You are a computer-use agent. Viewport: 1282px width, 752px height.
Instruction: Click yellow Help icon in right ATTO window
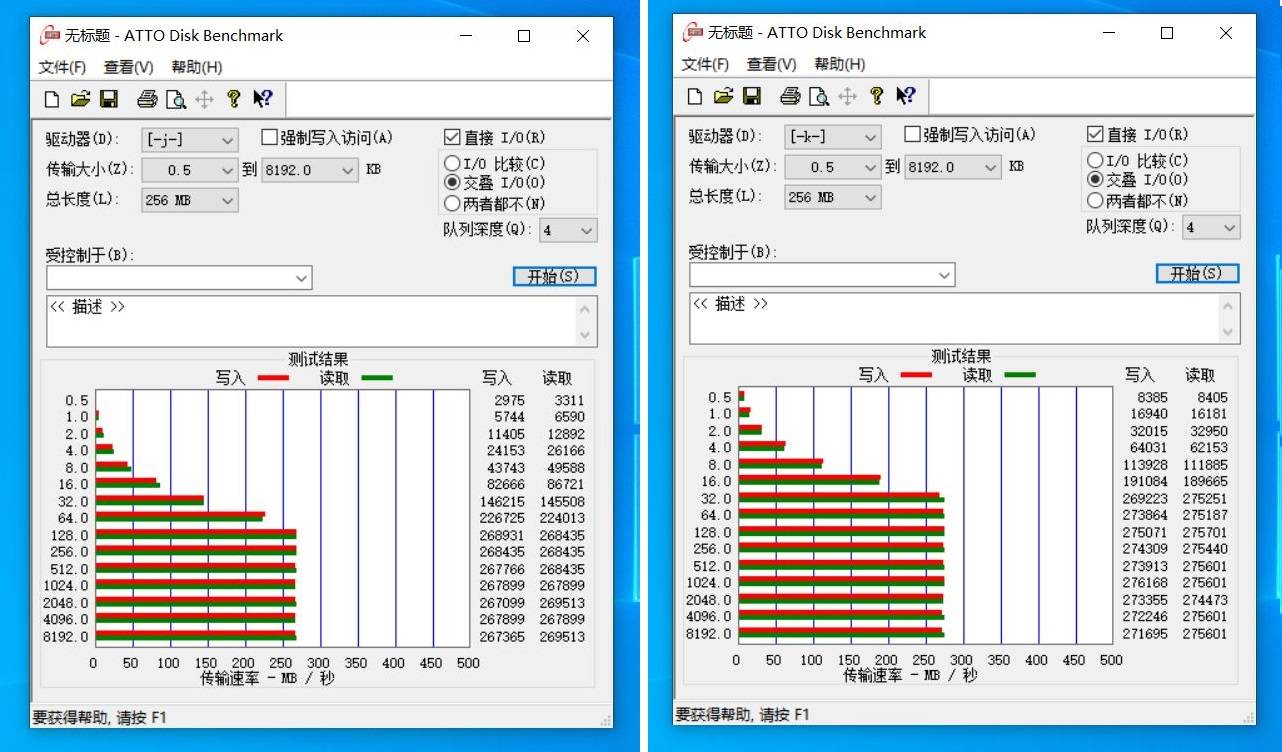click(x=877, y=95)
